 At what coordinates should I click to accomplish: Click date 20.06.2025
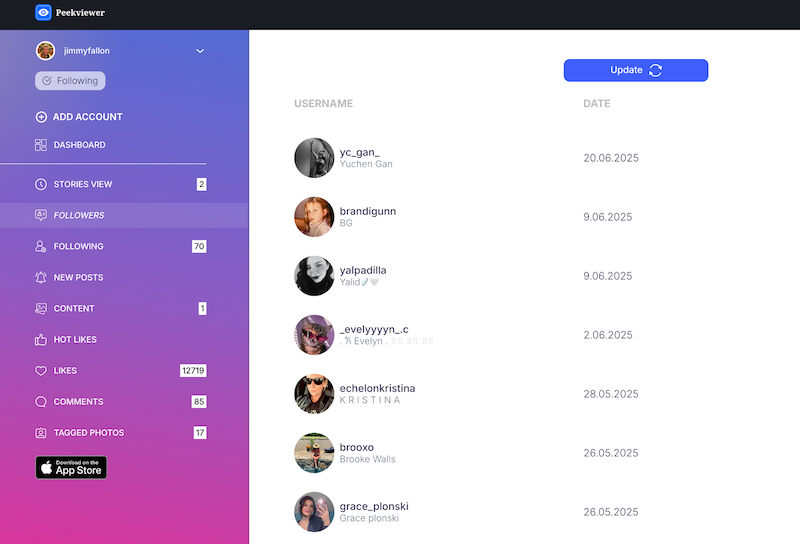pos(611,158)
